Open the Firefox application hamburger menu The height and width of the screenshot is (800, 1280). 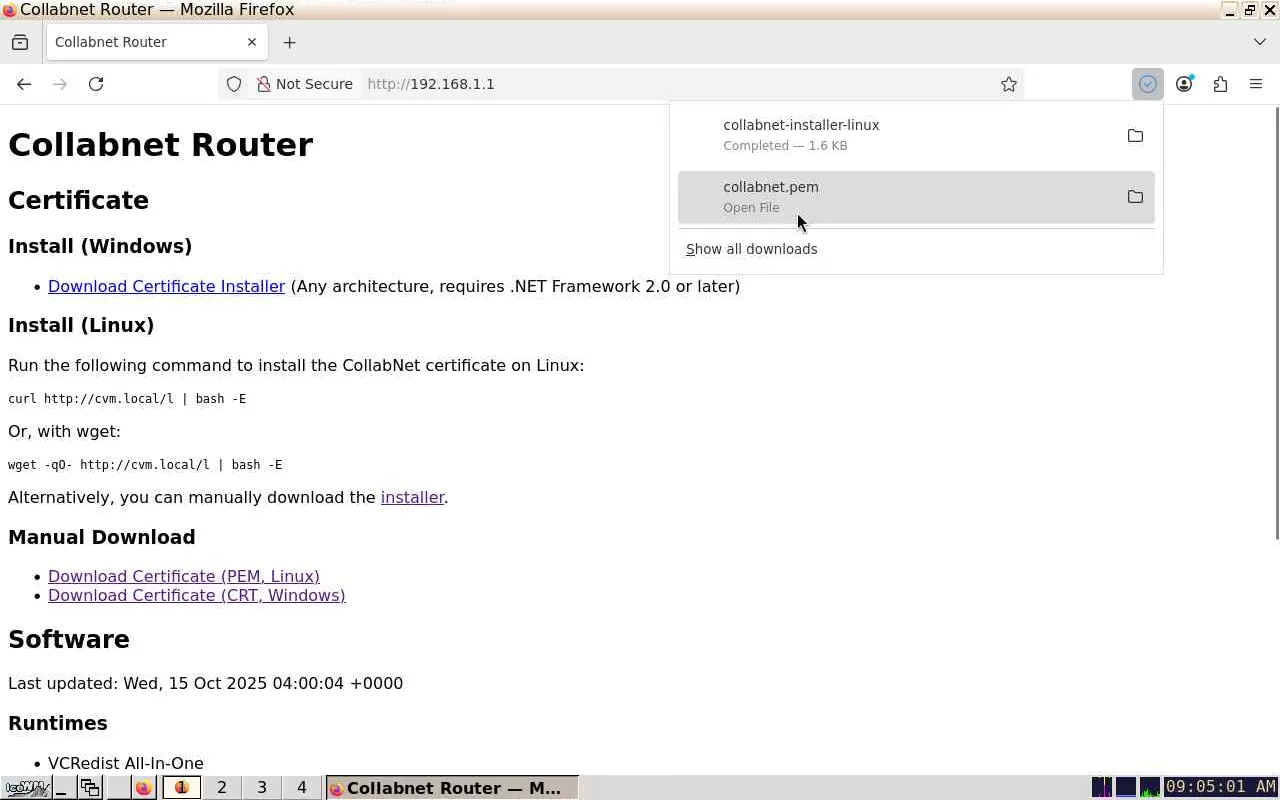1256,84
